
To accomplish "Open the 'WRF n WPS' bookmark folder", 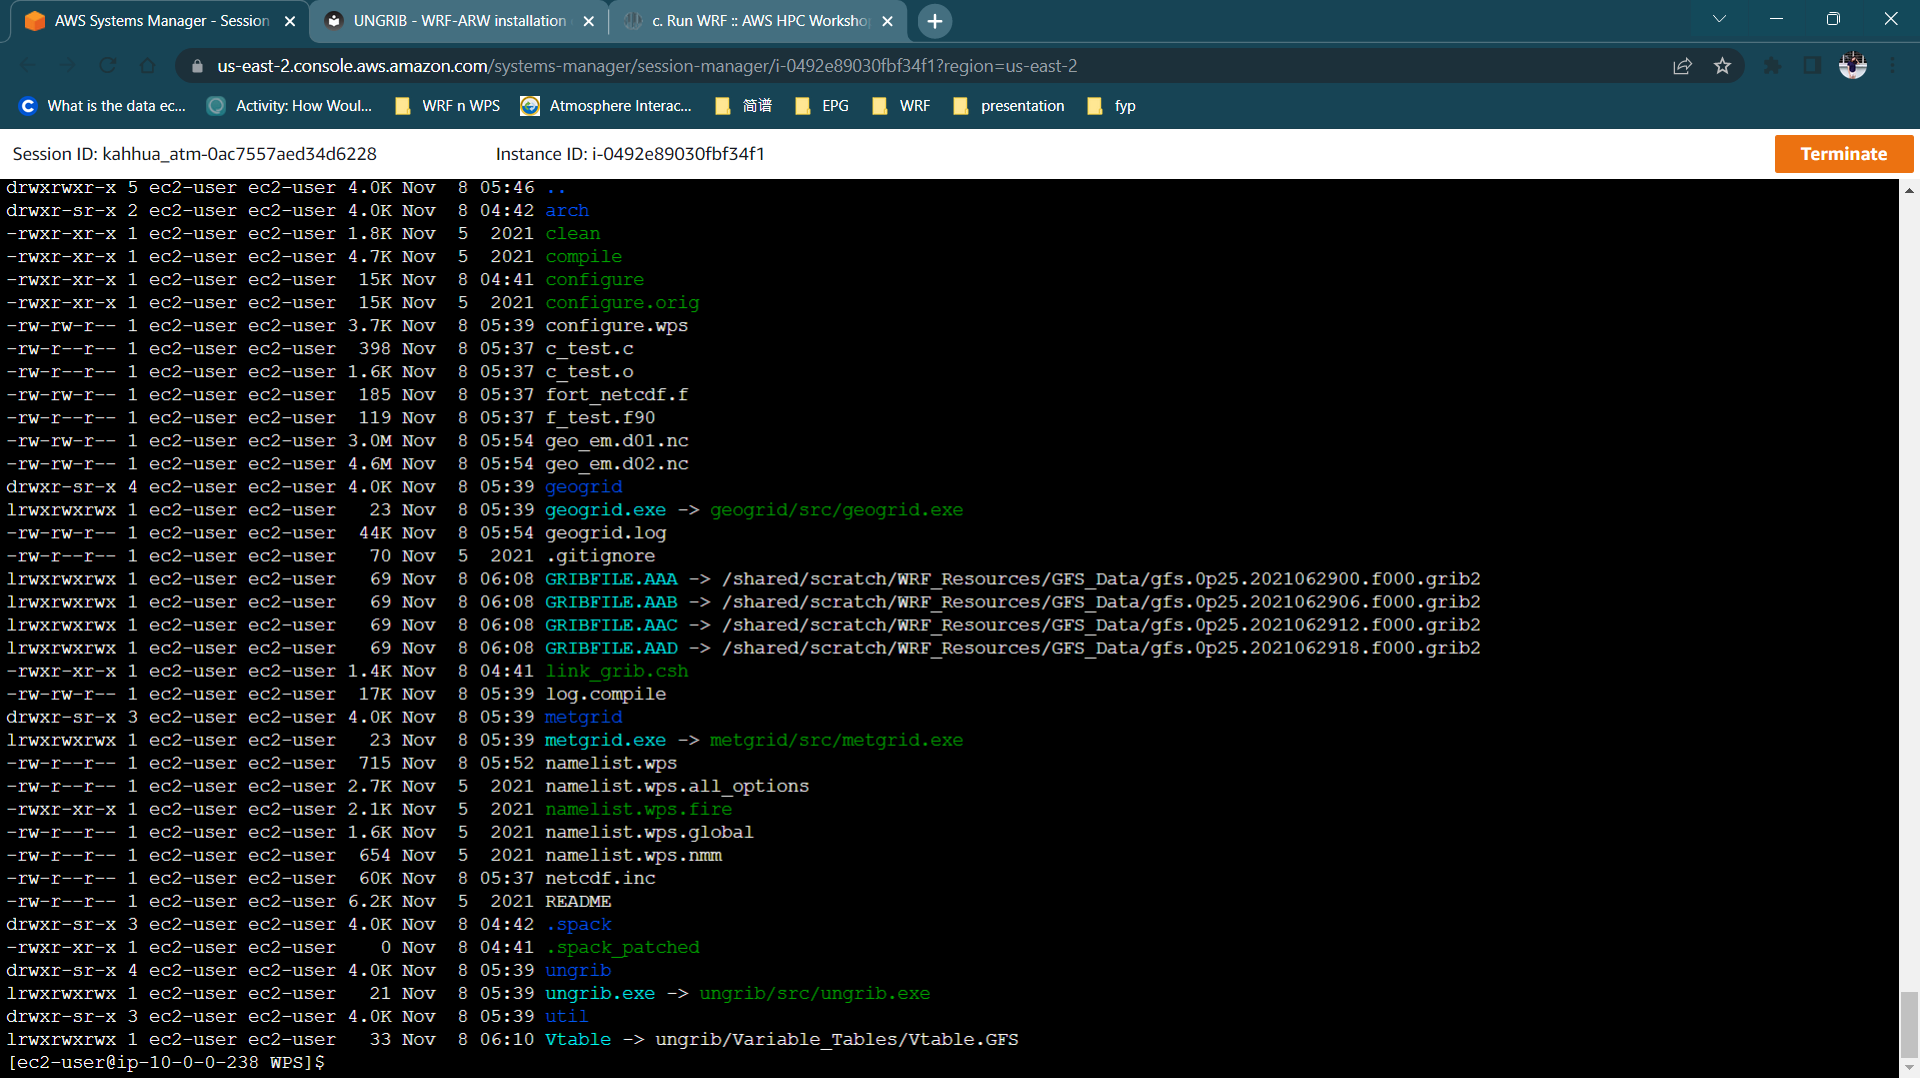I will 448,106.
